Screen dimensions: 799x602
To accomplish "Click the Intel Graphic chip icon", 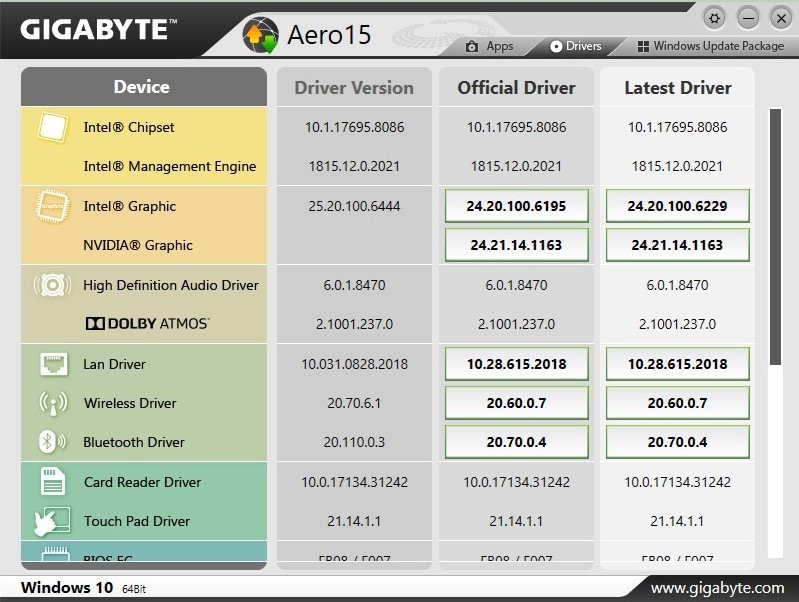I will (x=52, y=206).
